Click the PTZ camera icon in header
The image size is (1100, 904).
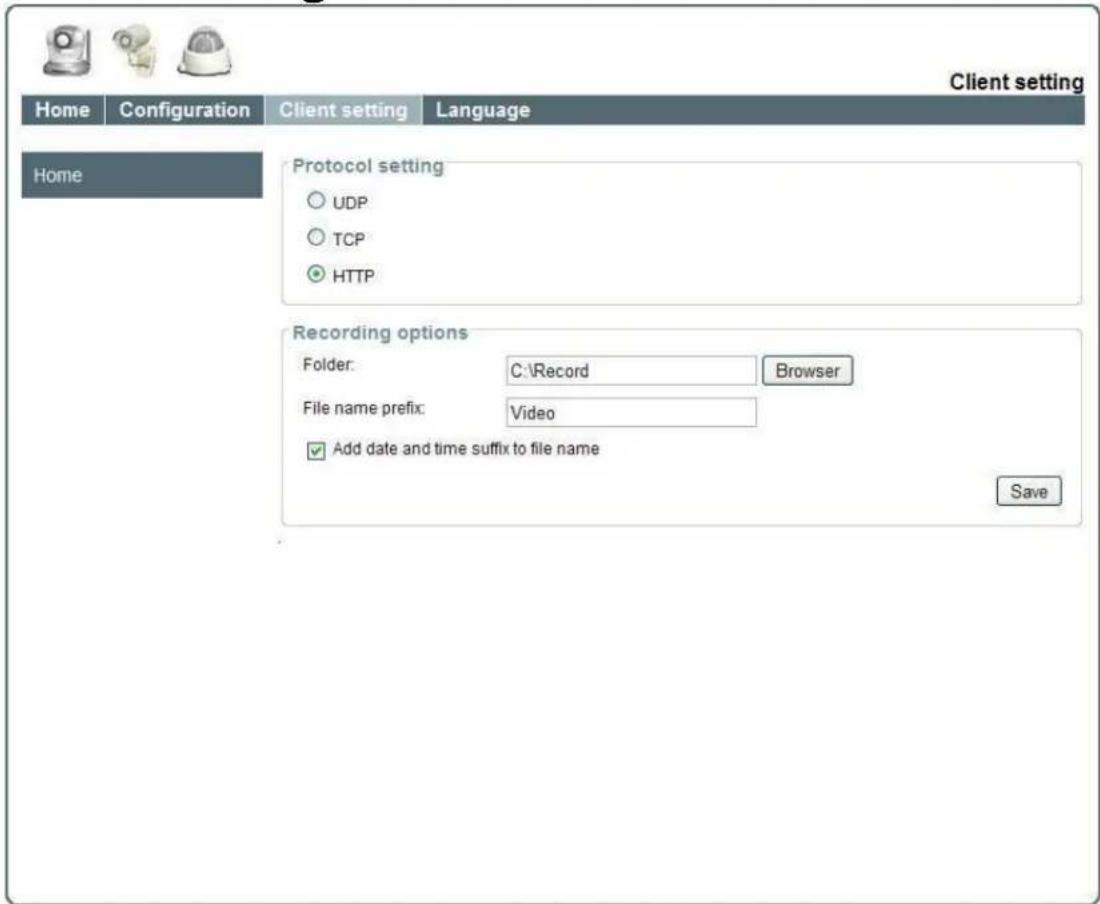(67, 50)
